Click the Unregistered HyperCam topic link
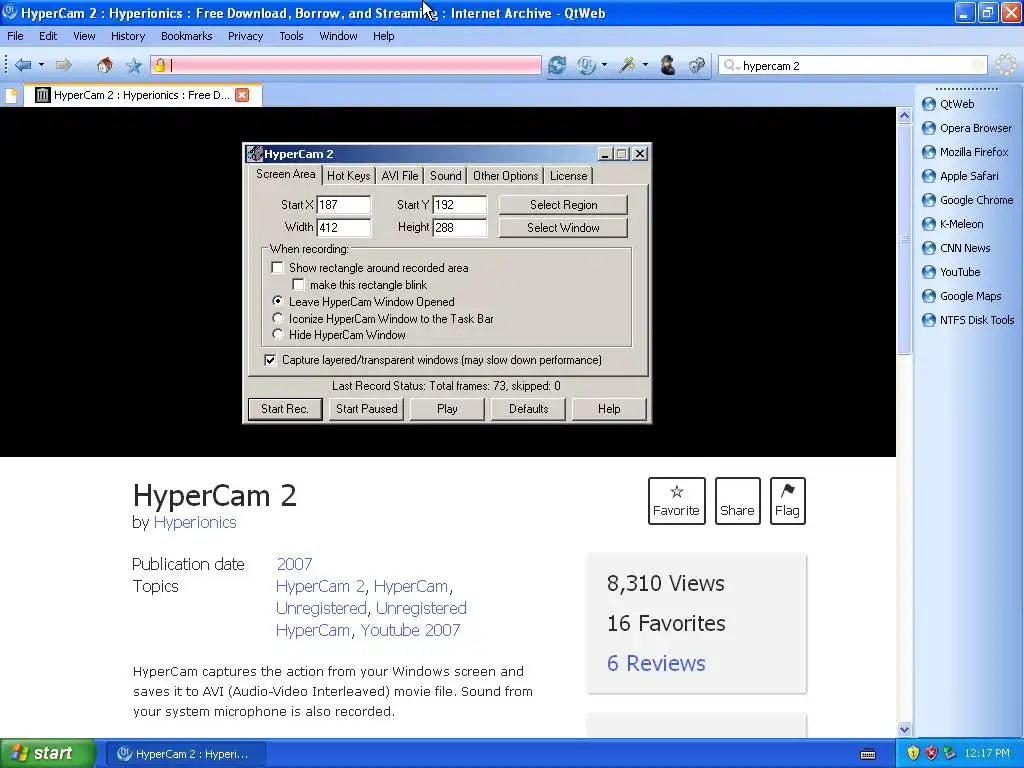 tap(371, 619)
